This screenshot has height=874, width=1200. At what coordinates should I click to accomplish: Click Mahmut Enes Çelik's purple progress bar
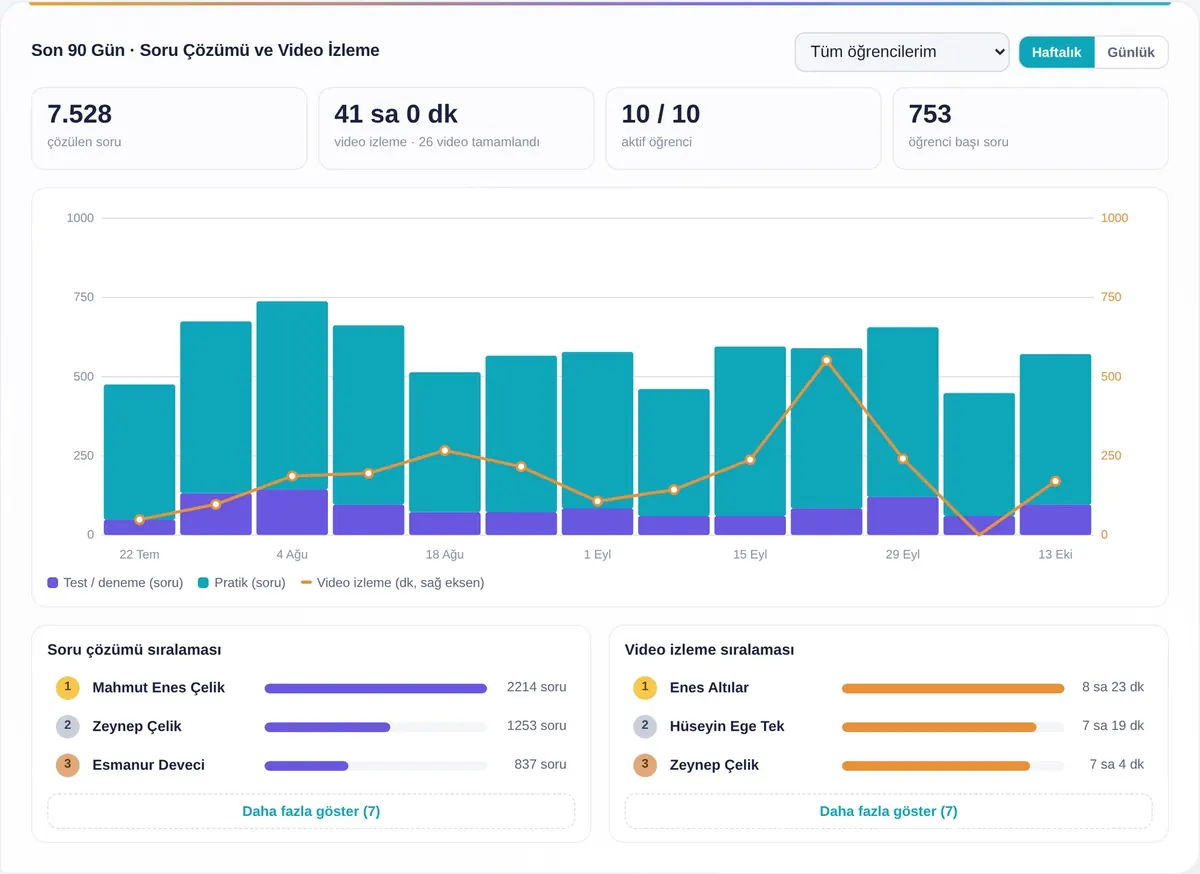coord(375,688)
